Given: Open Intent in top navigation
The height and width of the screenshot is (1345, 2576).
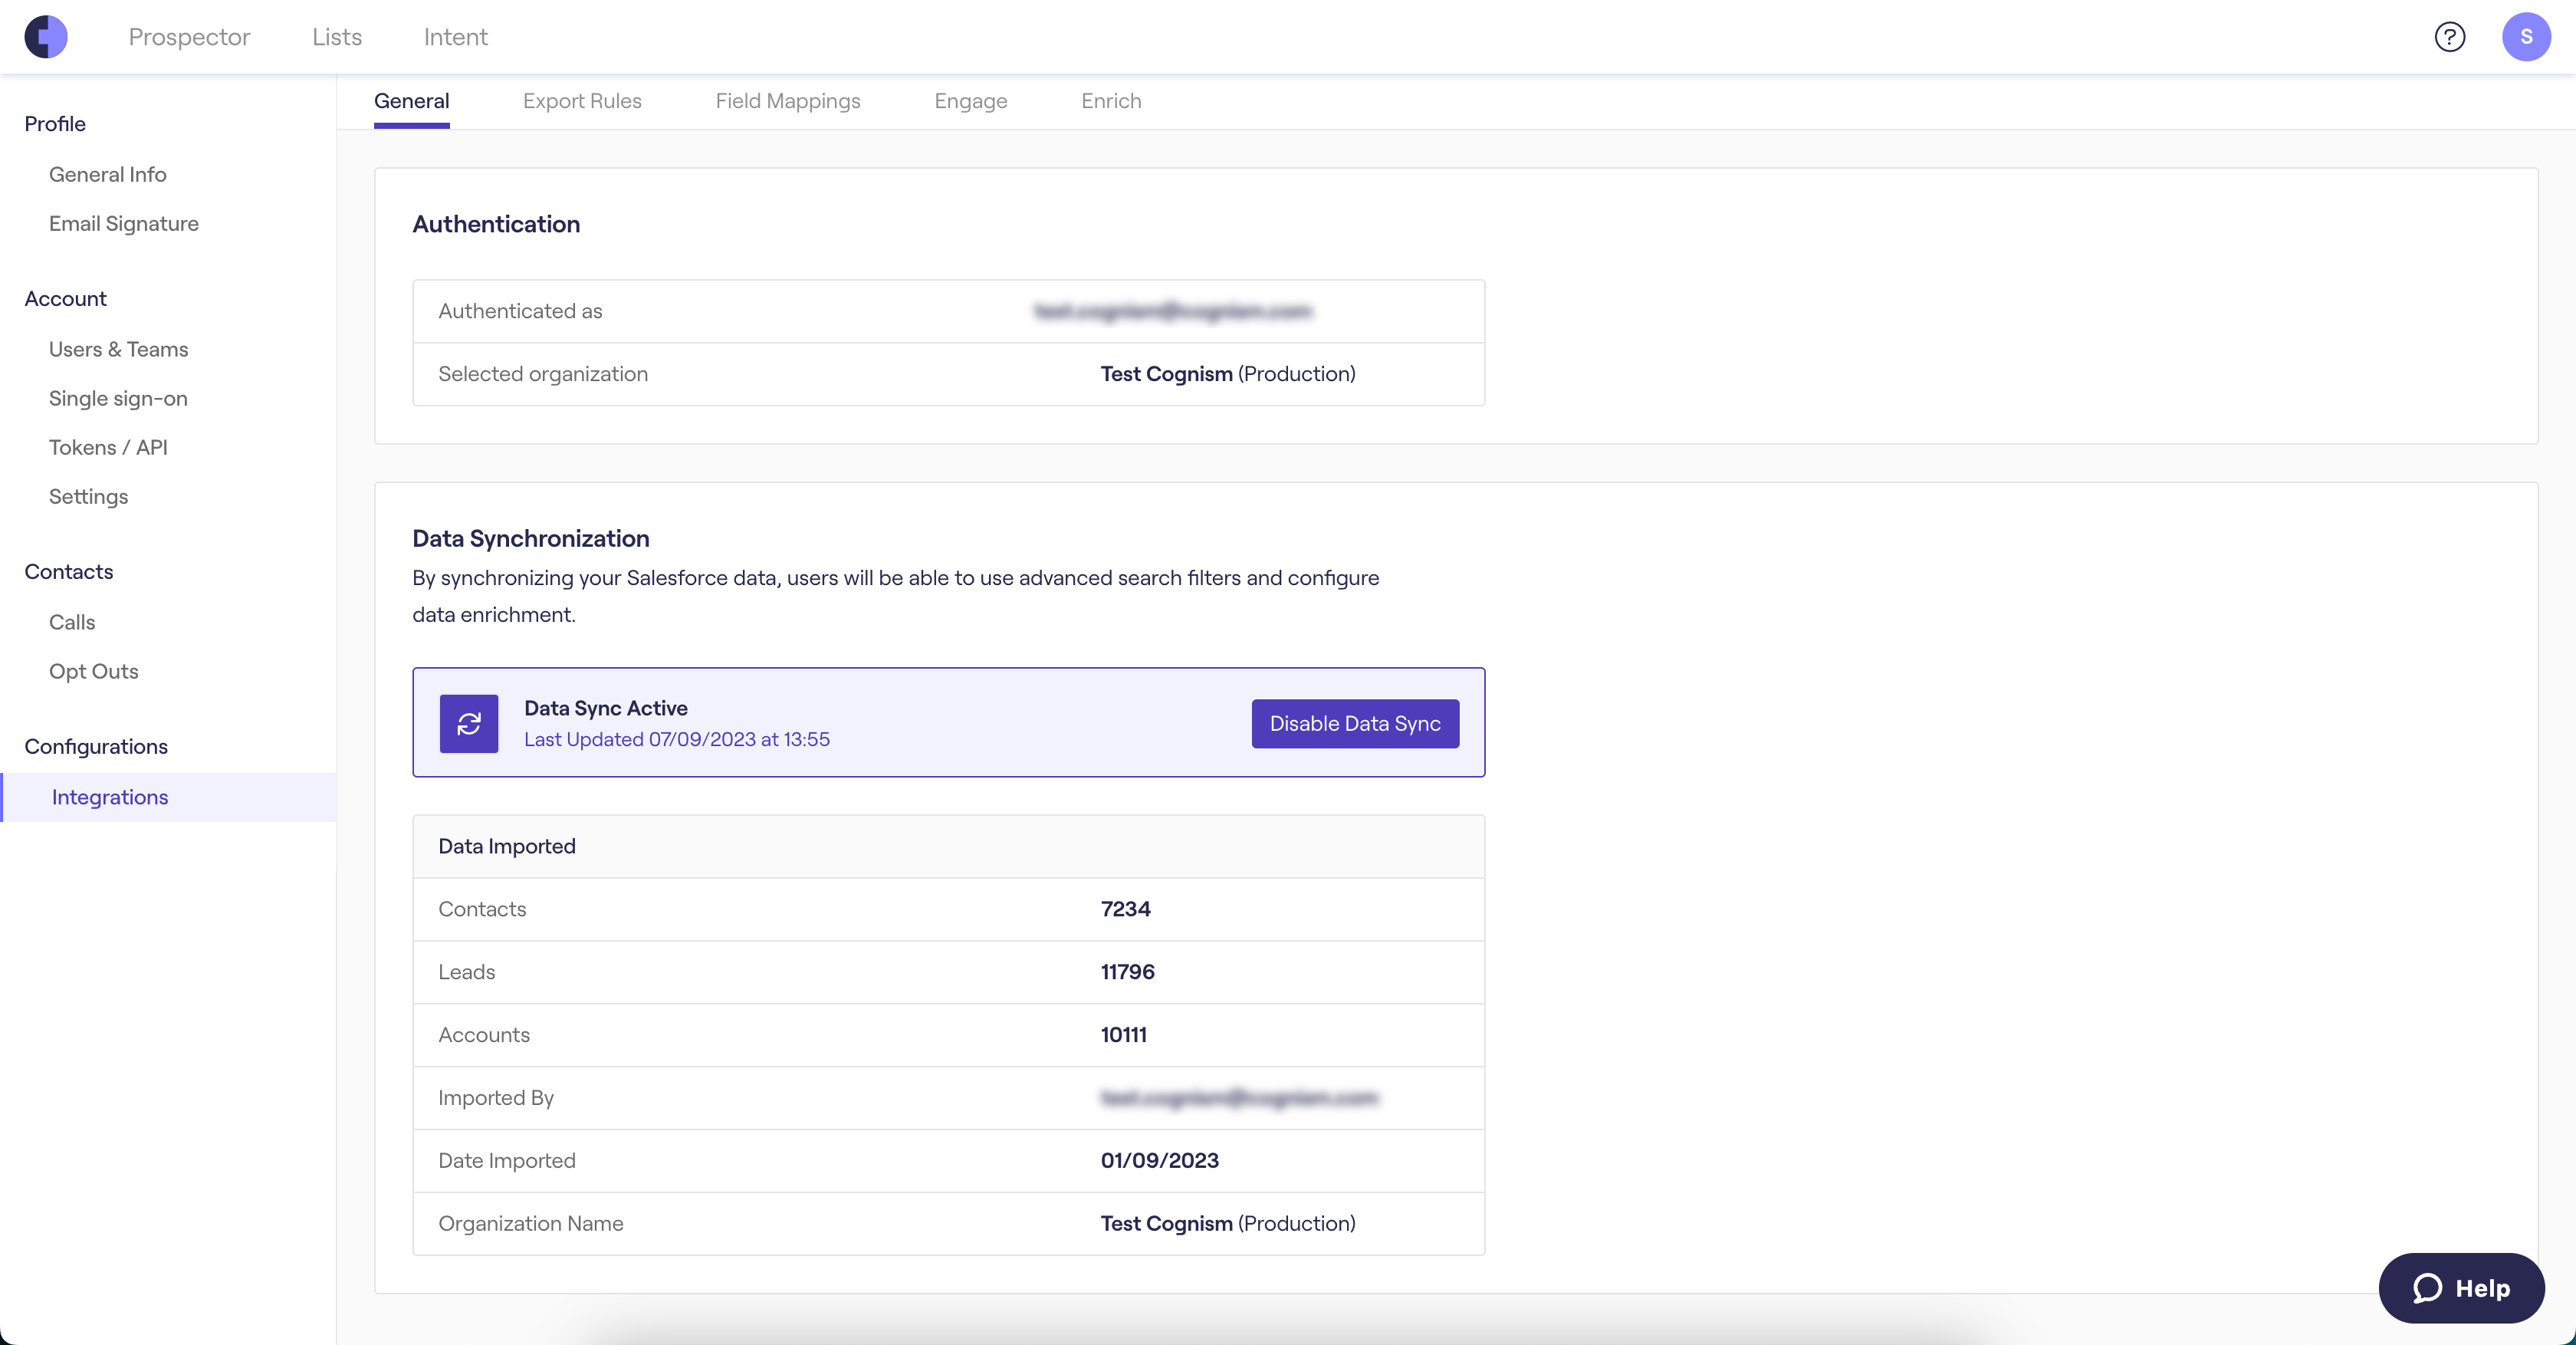Looking at the screenshot, I should click(455, 37).
